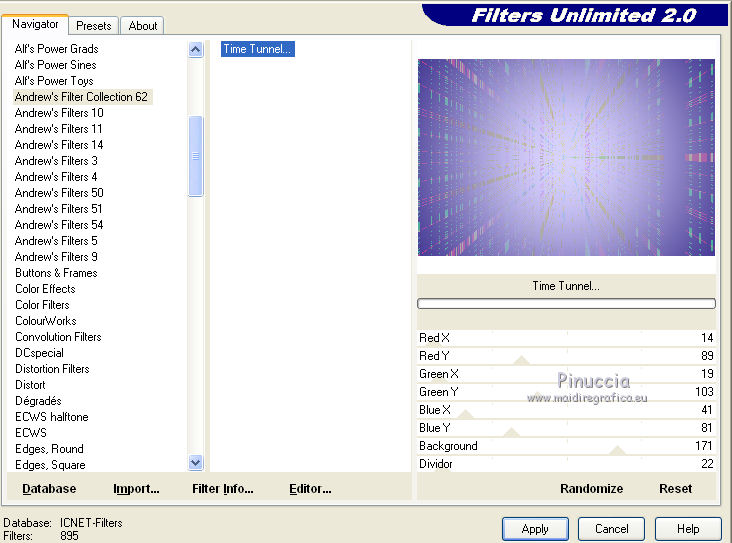Click the category list scrollbar thumb

pos(196,156)
